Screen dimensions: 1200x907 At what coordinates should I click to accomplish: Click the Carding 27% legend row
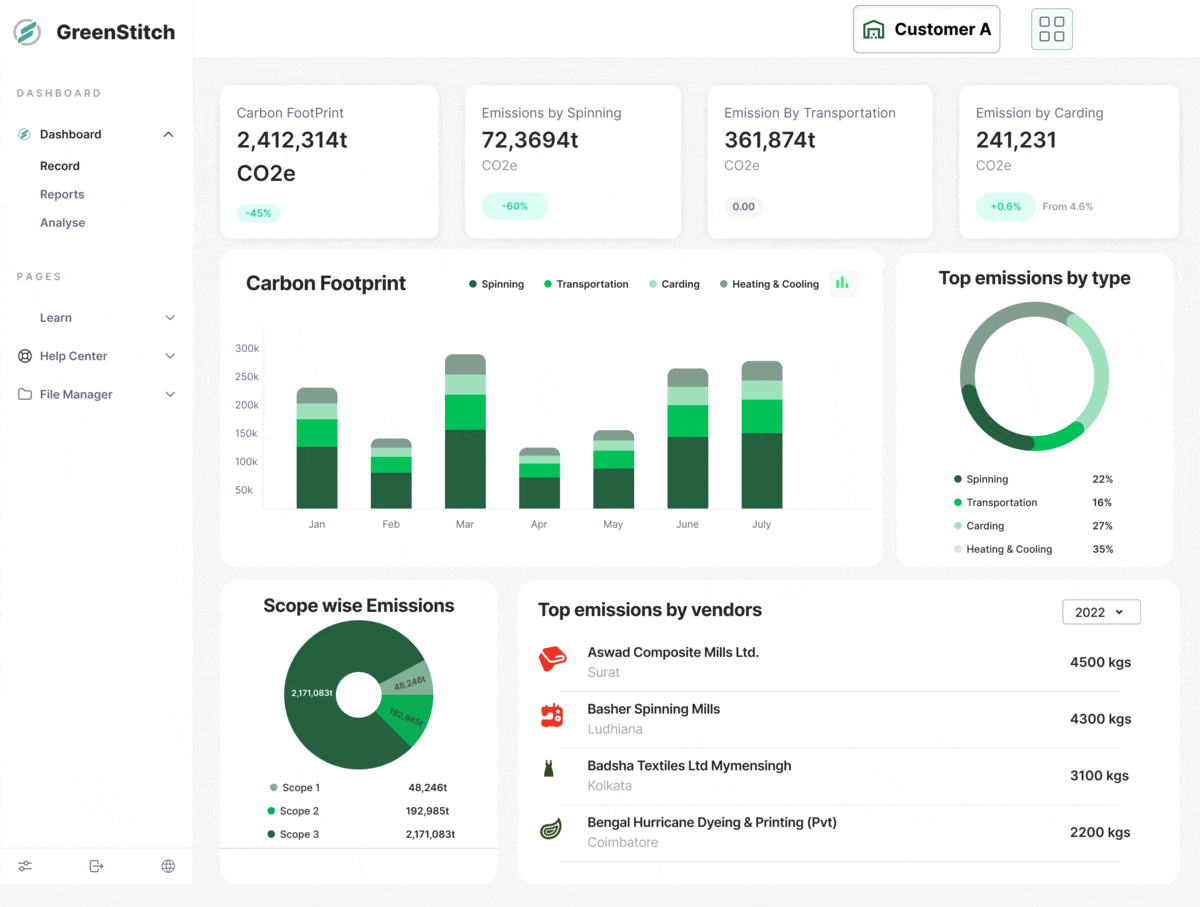click(x=1034, y=526)
